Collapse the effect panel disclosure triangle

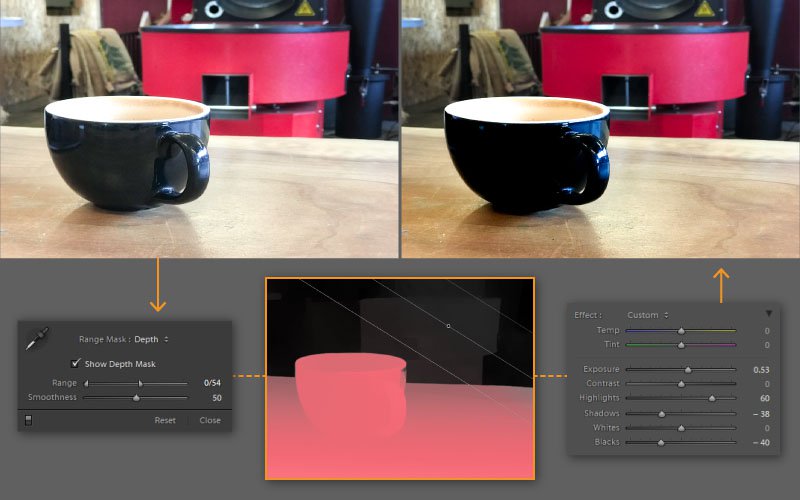768,313
